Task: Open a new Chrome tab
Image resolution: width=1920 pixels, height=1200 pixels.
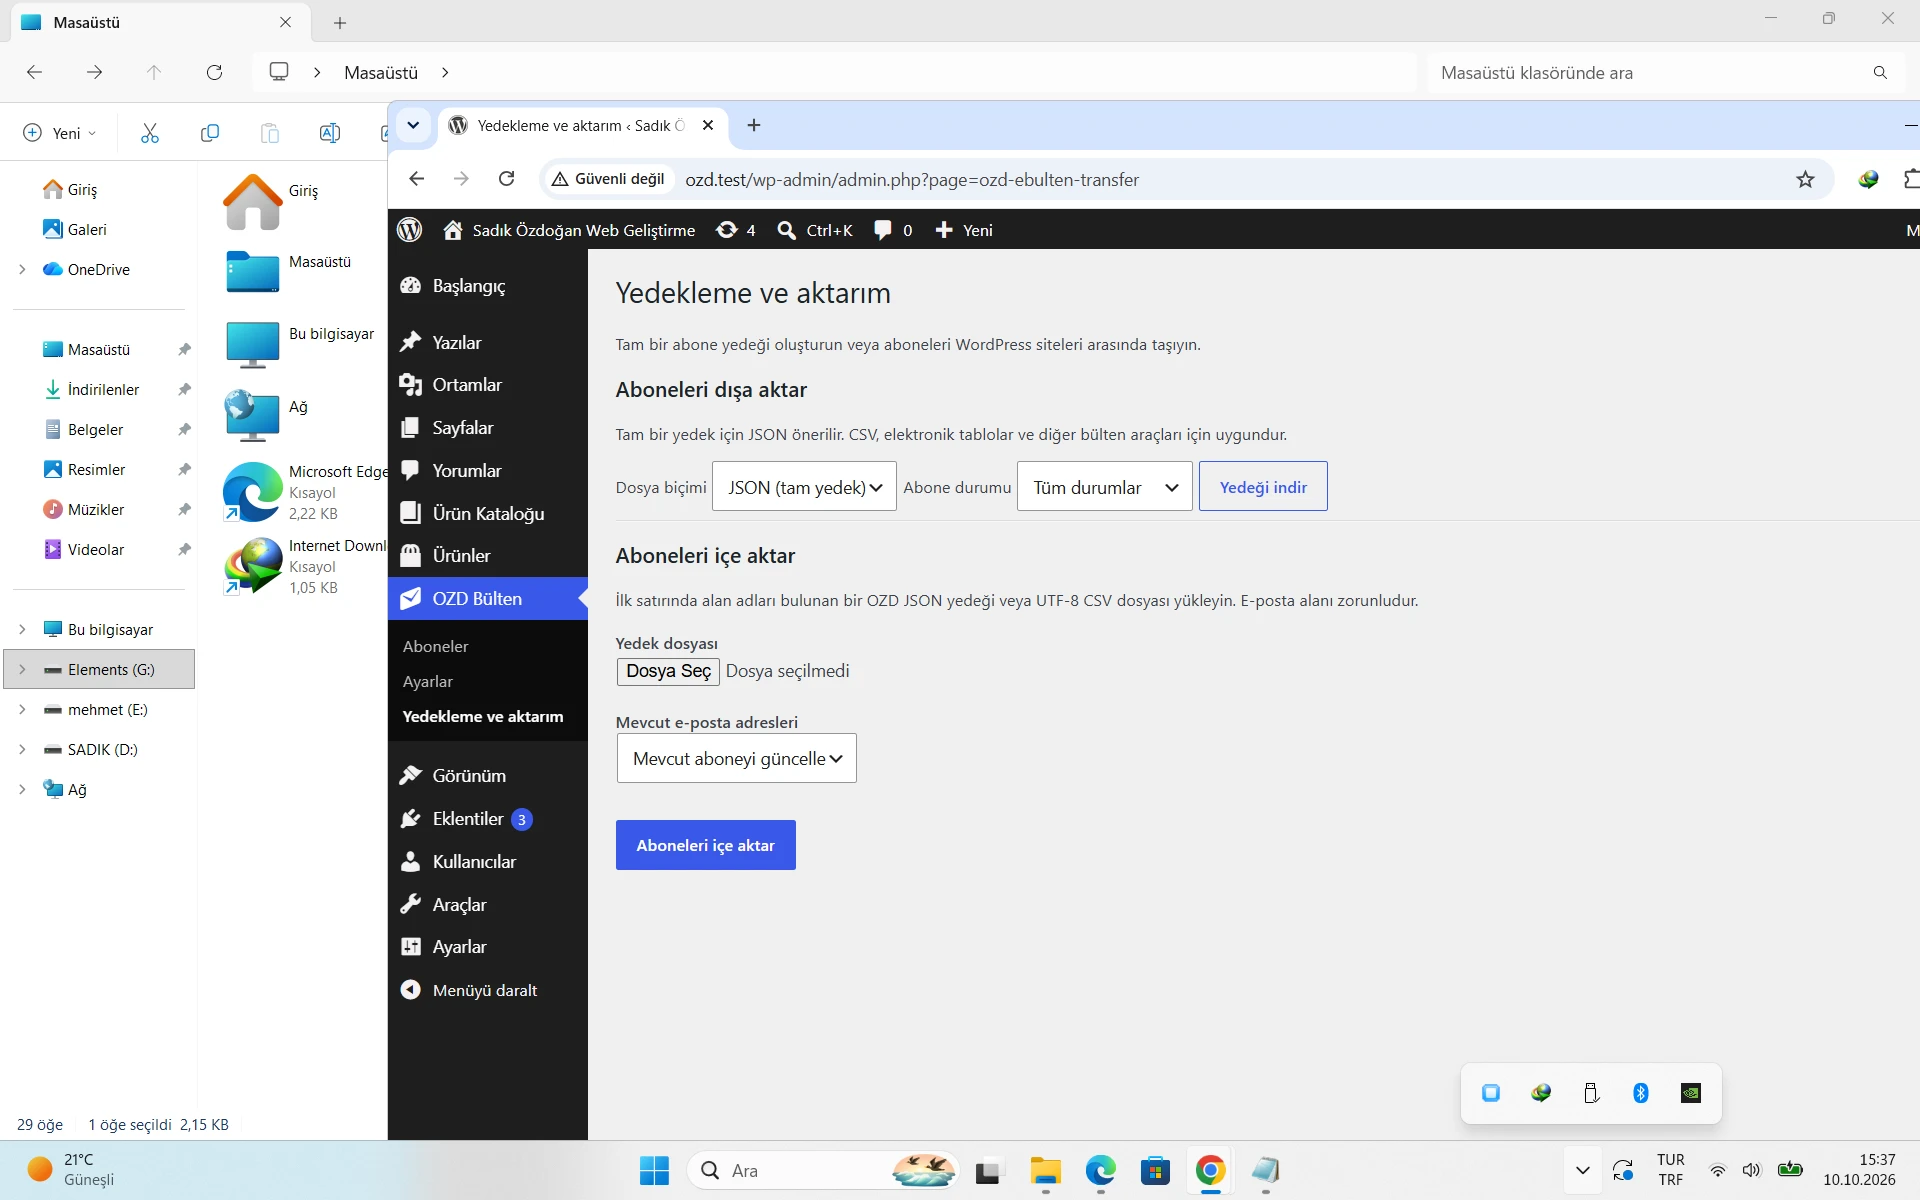Action: 754,125
